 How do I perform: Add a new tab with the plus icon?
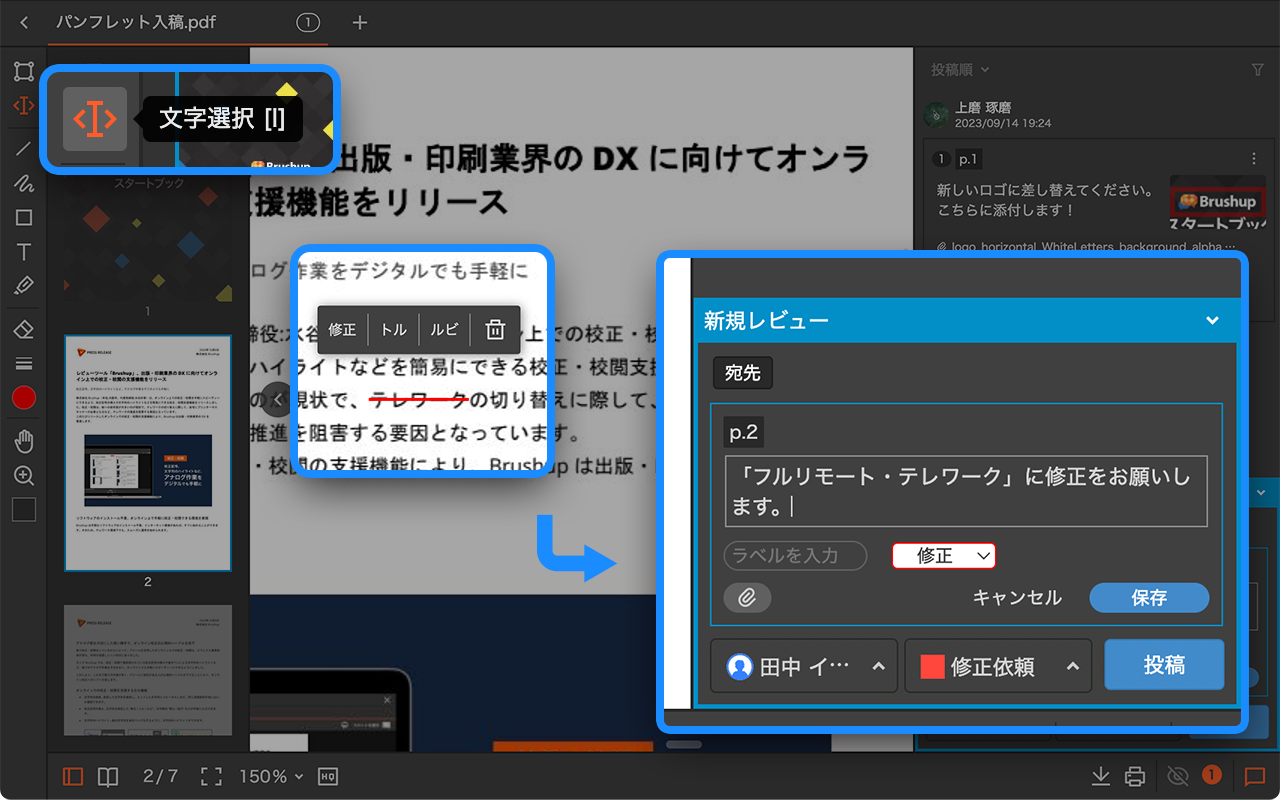point(360,22)
